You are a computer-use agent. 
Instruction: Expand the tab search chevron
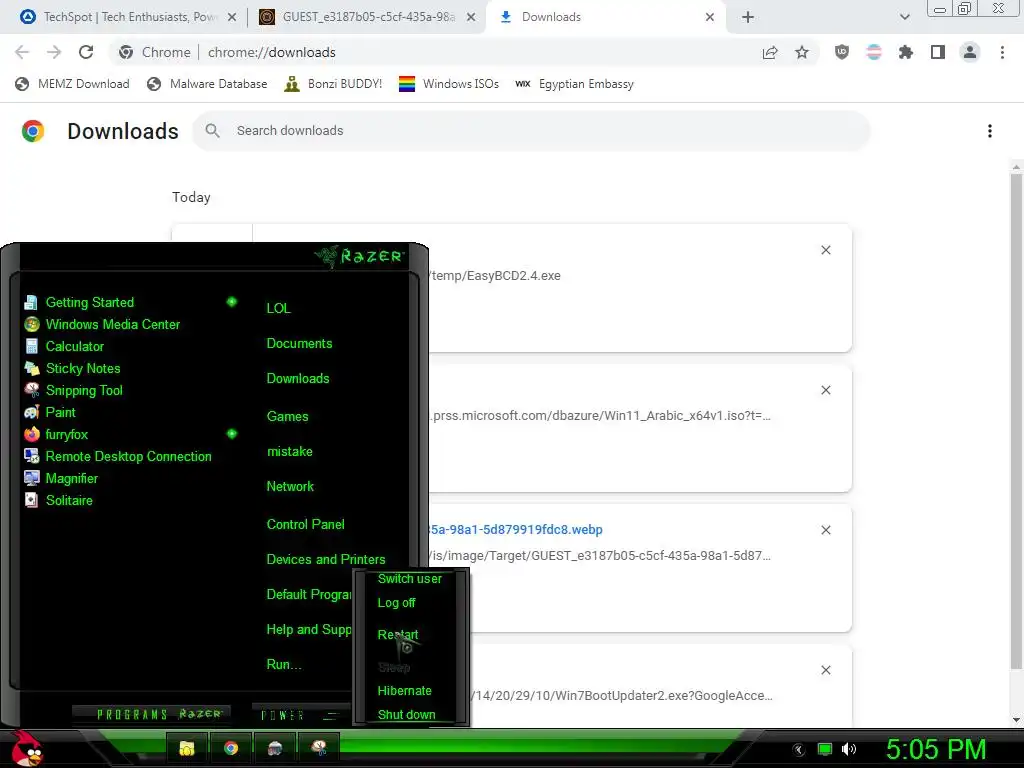tap(904, 17)
